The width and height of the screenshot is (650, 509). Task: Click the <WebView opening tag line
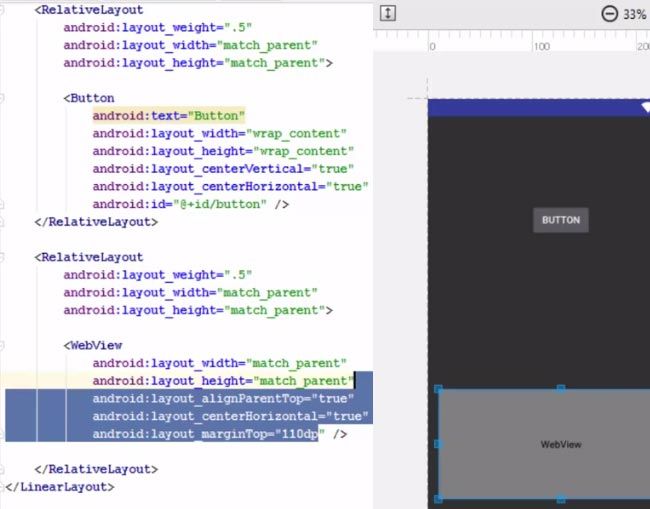(x=93, y=345)
